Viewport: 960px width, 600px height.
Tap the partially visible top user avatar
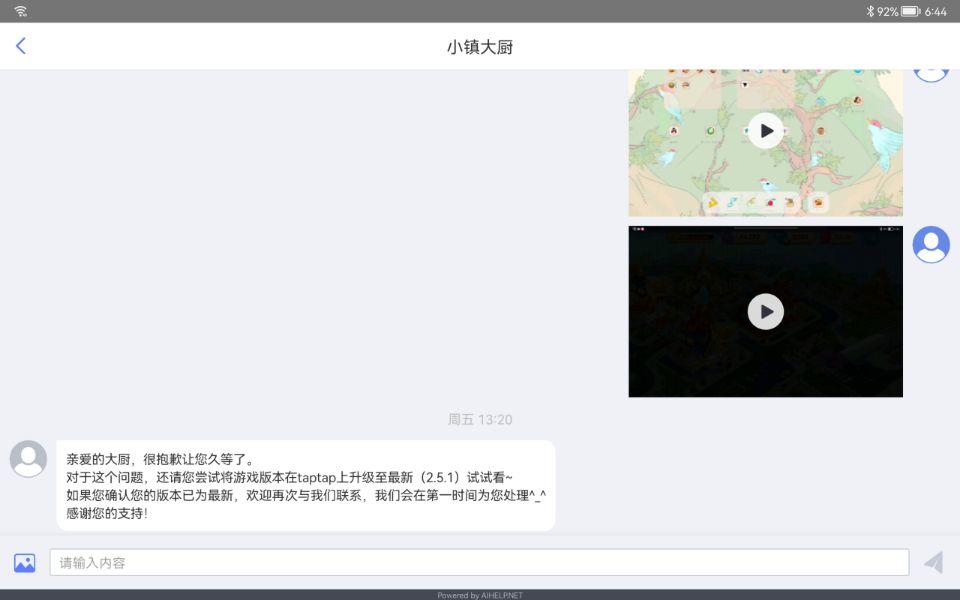[931, 75]
